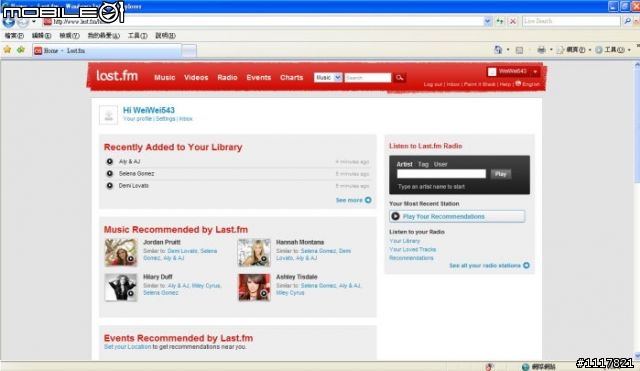Viewport: 640px width, 371px height.
Task: Switch radio input to the Artist tab
Action: (x=404, y=164)
